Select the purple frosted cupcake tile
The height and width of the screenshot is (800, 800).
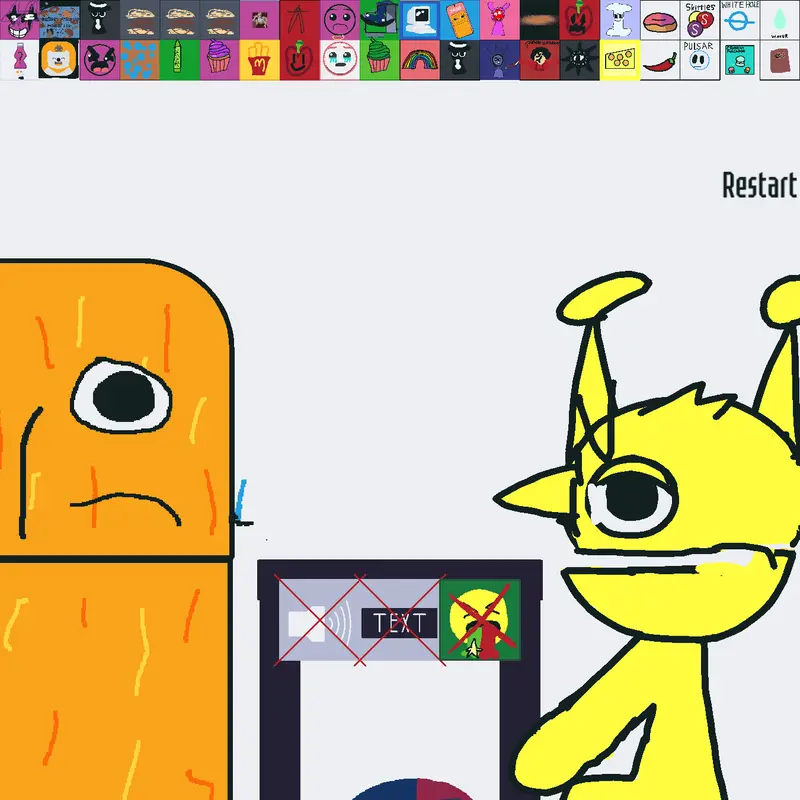coord(220,60)
